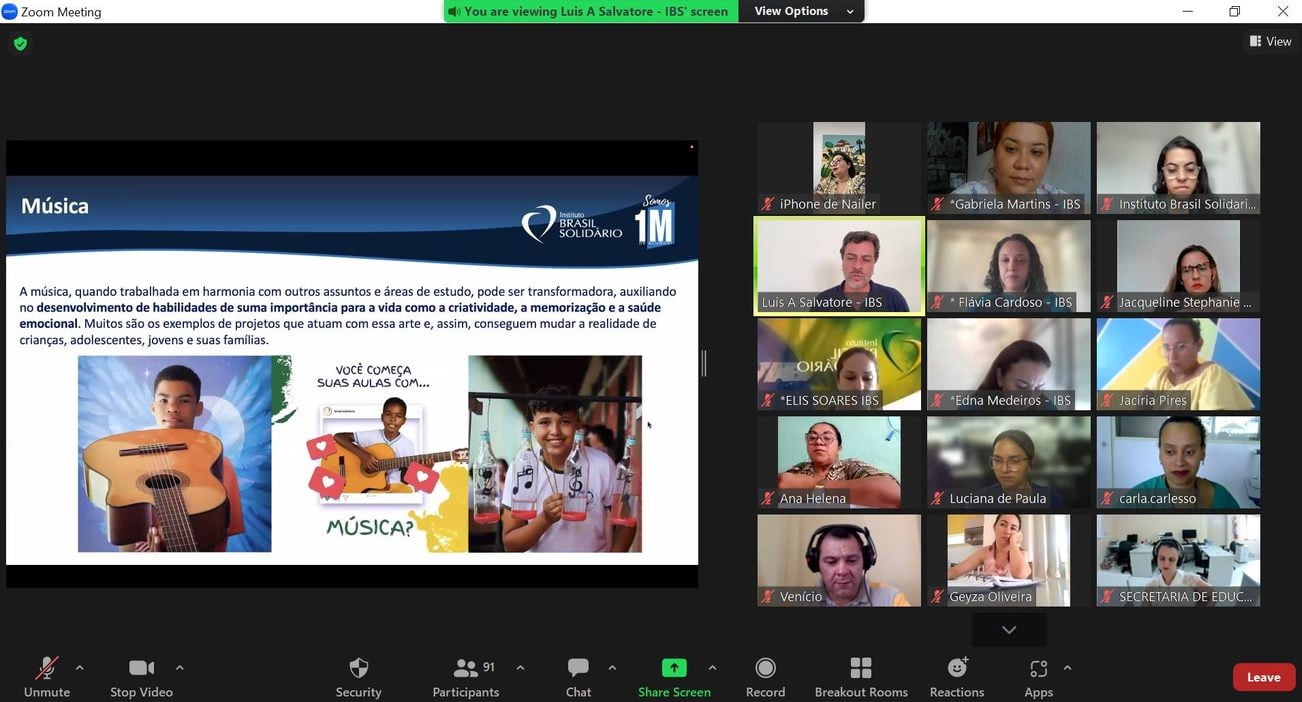Click the red Leave button
Image resolution: width=1302 pixels, height=702 pixels.
1263,677
